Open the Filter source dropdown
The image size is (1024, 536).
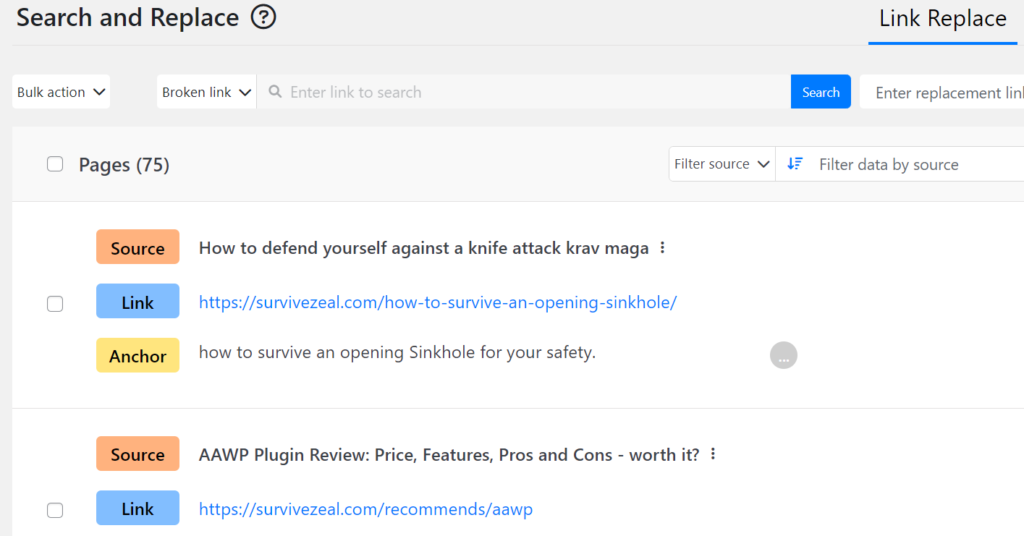point(721,164)
